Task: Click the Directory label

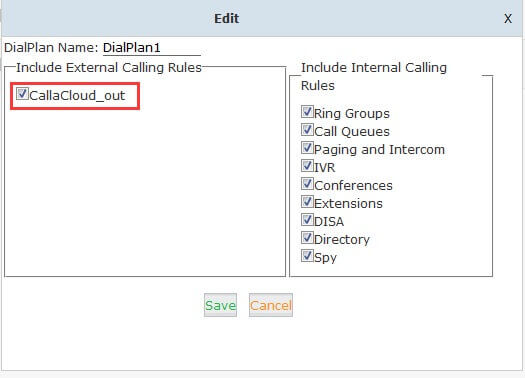Action: tap(342, 240)
